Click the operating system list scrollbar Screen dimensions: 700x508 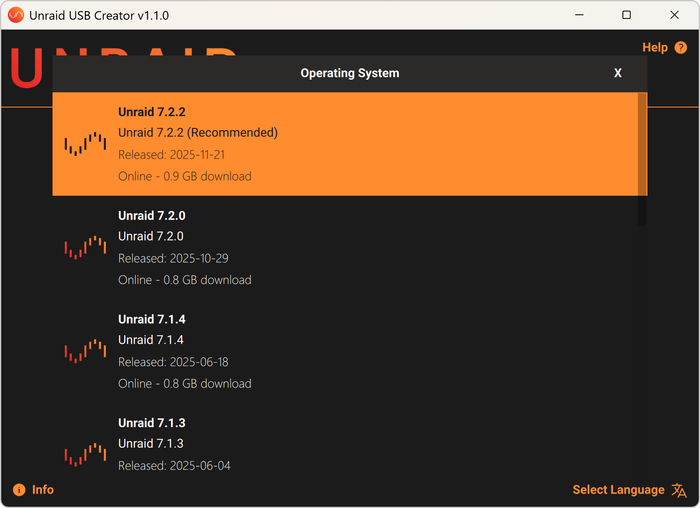(x=642, y=160)
